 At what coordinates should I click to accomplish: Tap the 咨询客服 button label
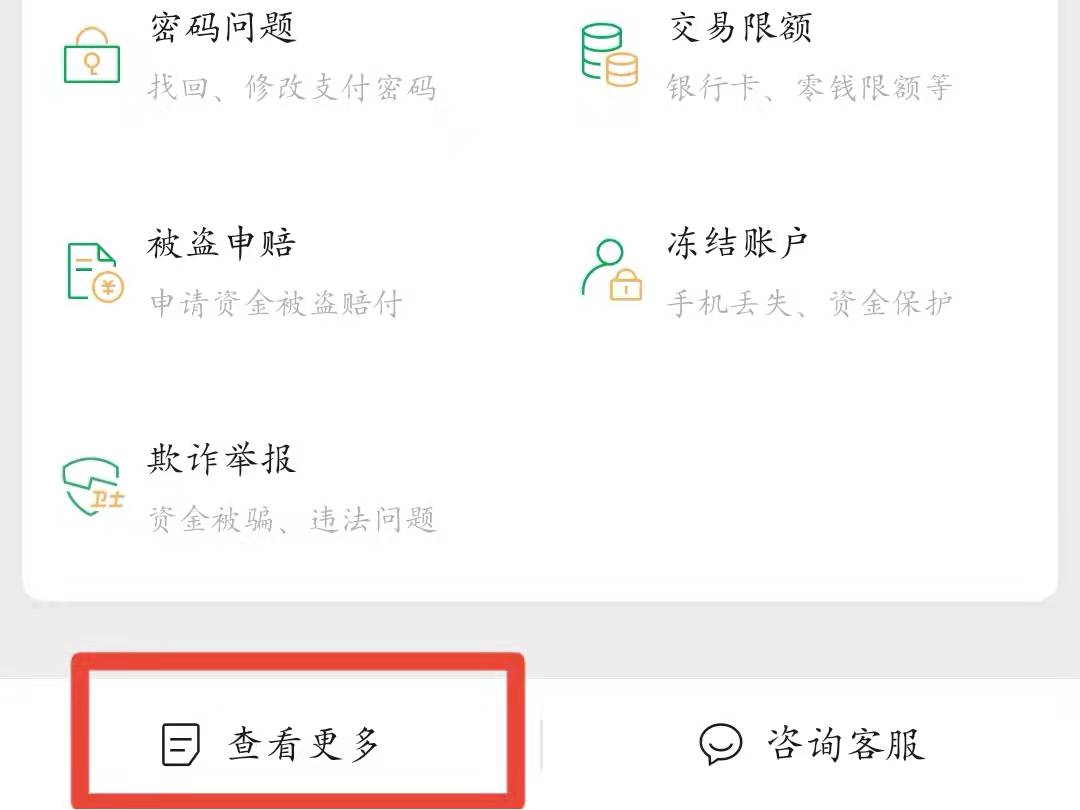point(846,745)
